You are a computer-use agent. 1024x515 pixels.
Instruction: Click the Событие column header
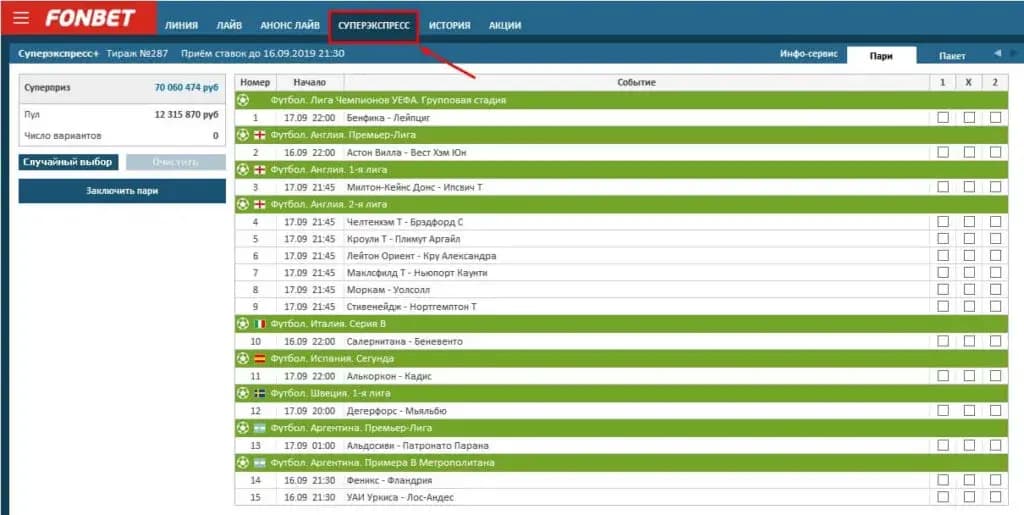(636, 82)
